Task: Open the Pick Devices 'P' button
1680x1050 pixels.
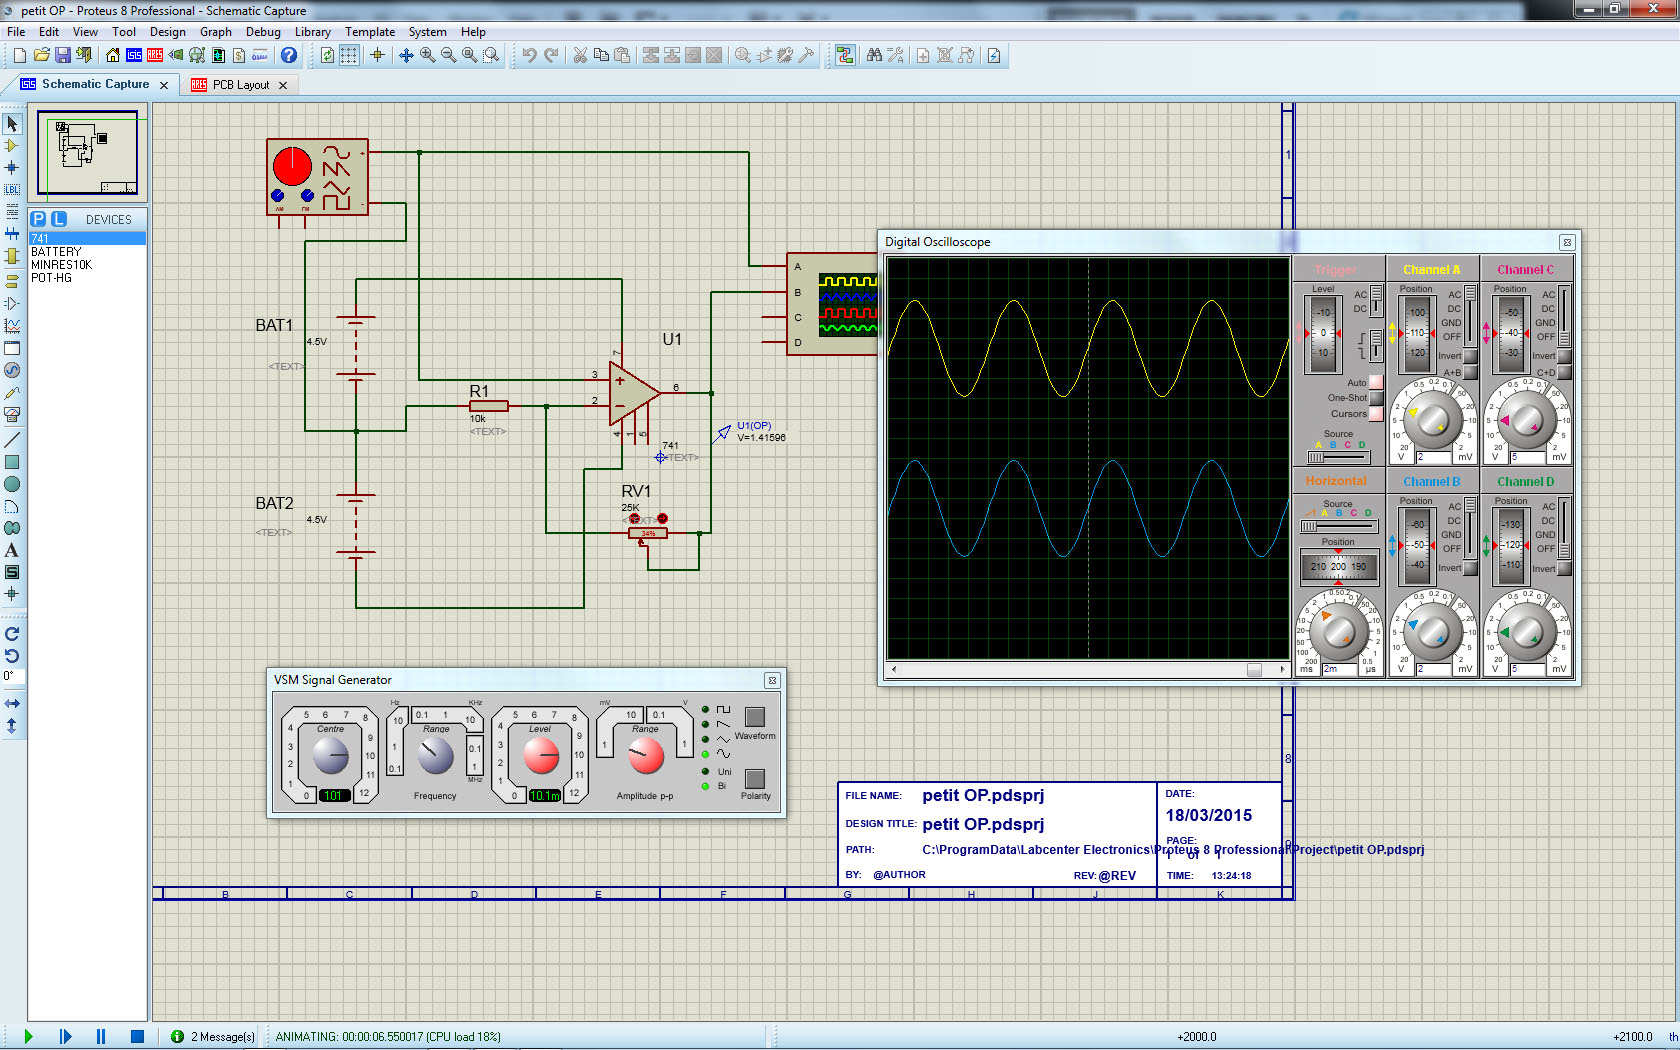Action: (38, 219)
